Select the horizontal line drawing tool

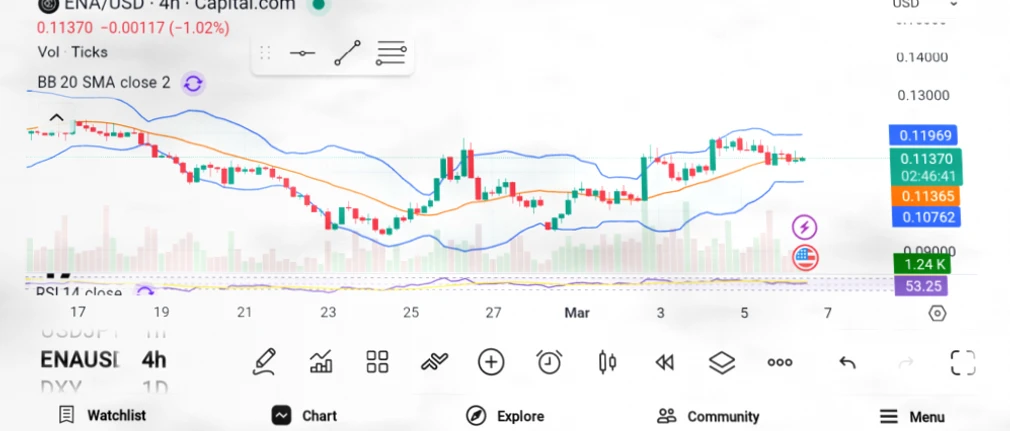[x=302, y=53]
